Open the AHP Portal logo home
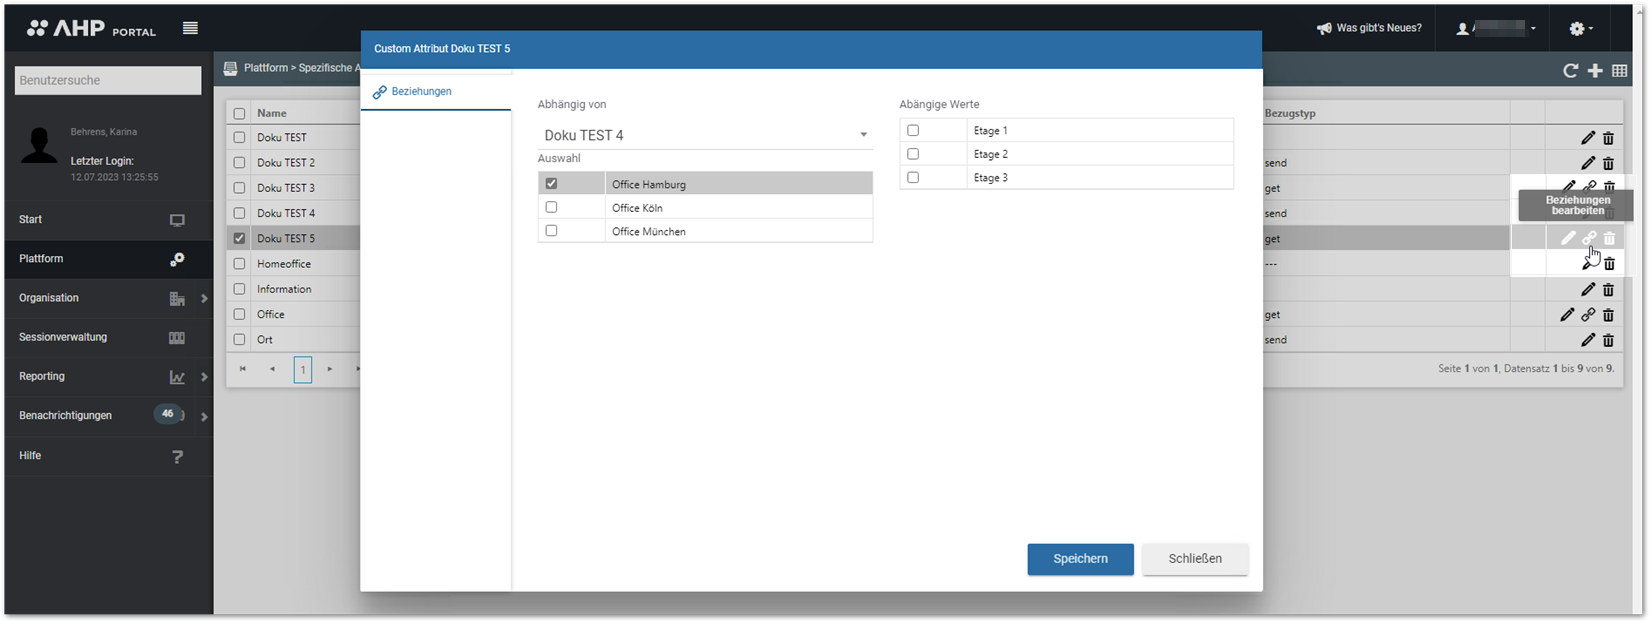 (91, 29)
